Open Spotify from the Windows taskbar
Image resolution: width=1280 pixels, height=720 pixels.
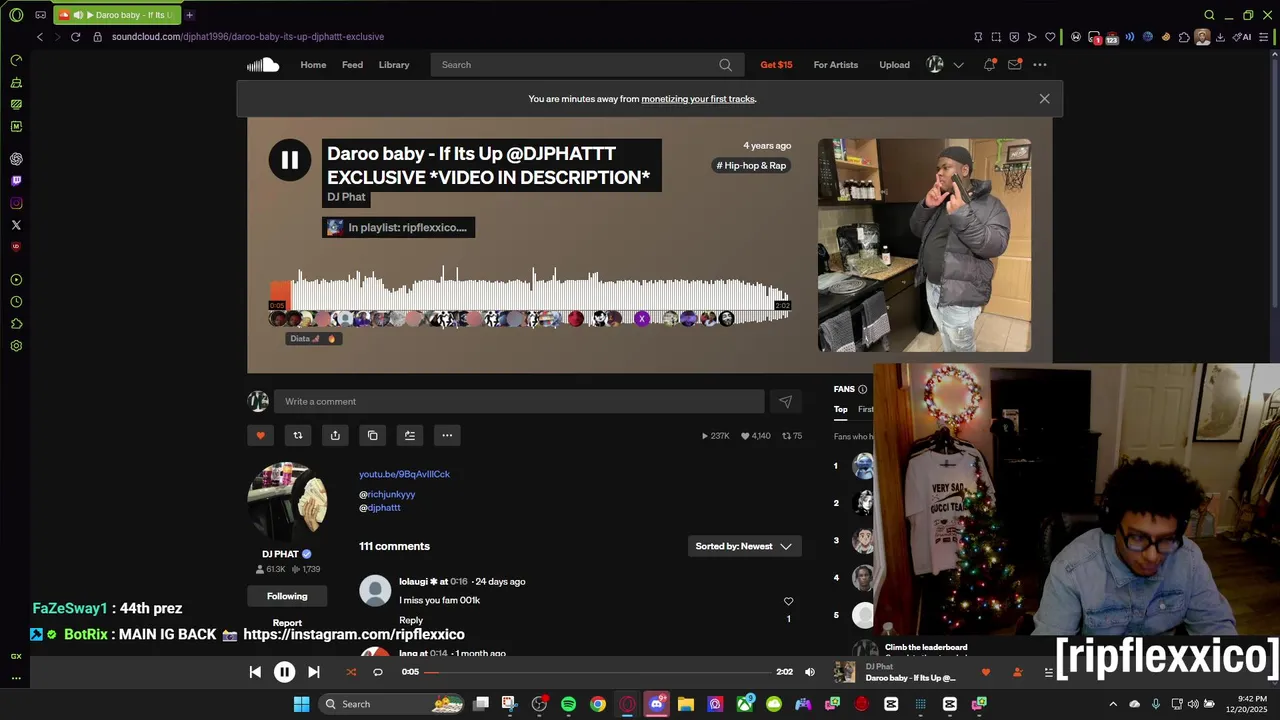[568, 704]
